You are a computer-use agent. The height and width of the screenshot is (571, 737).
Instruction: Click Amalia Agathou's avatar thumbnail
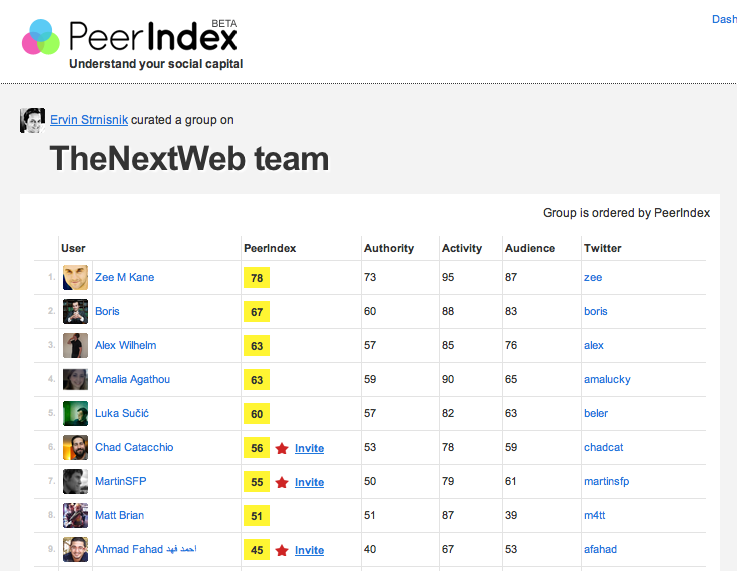coord(75,379)
